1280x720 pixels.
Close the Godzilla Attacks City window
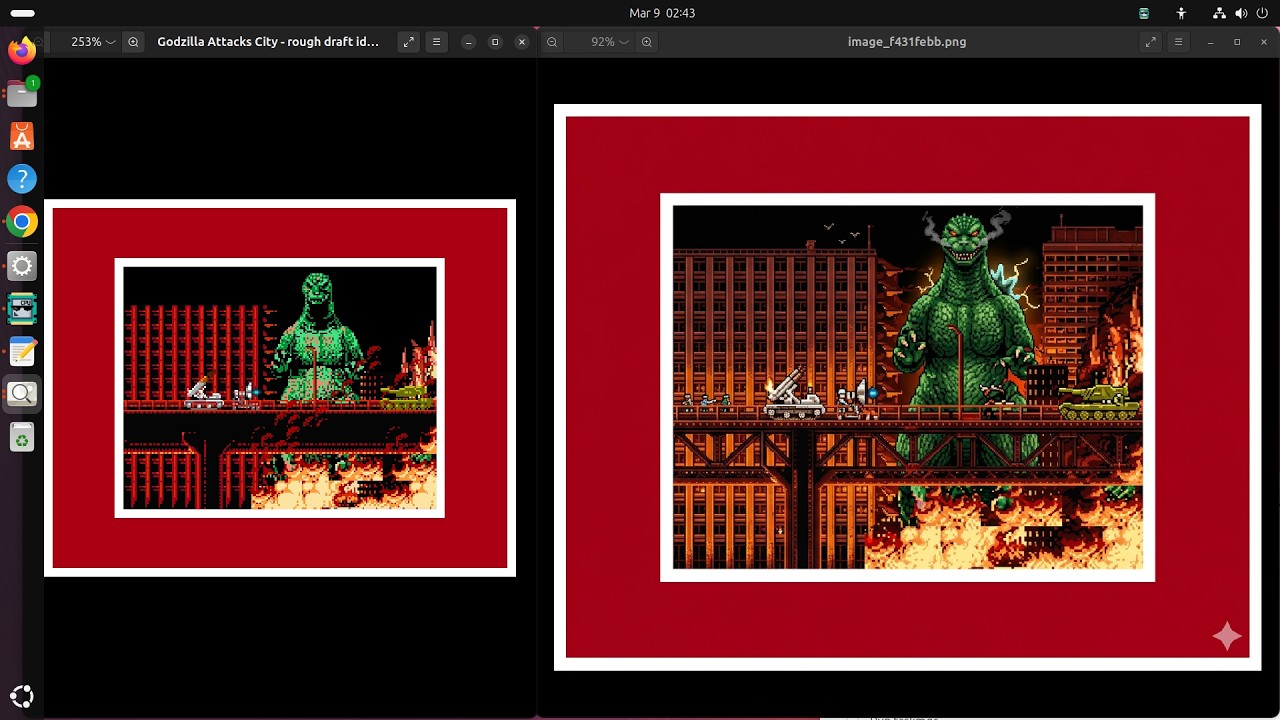coord(522,42)
